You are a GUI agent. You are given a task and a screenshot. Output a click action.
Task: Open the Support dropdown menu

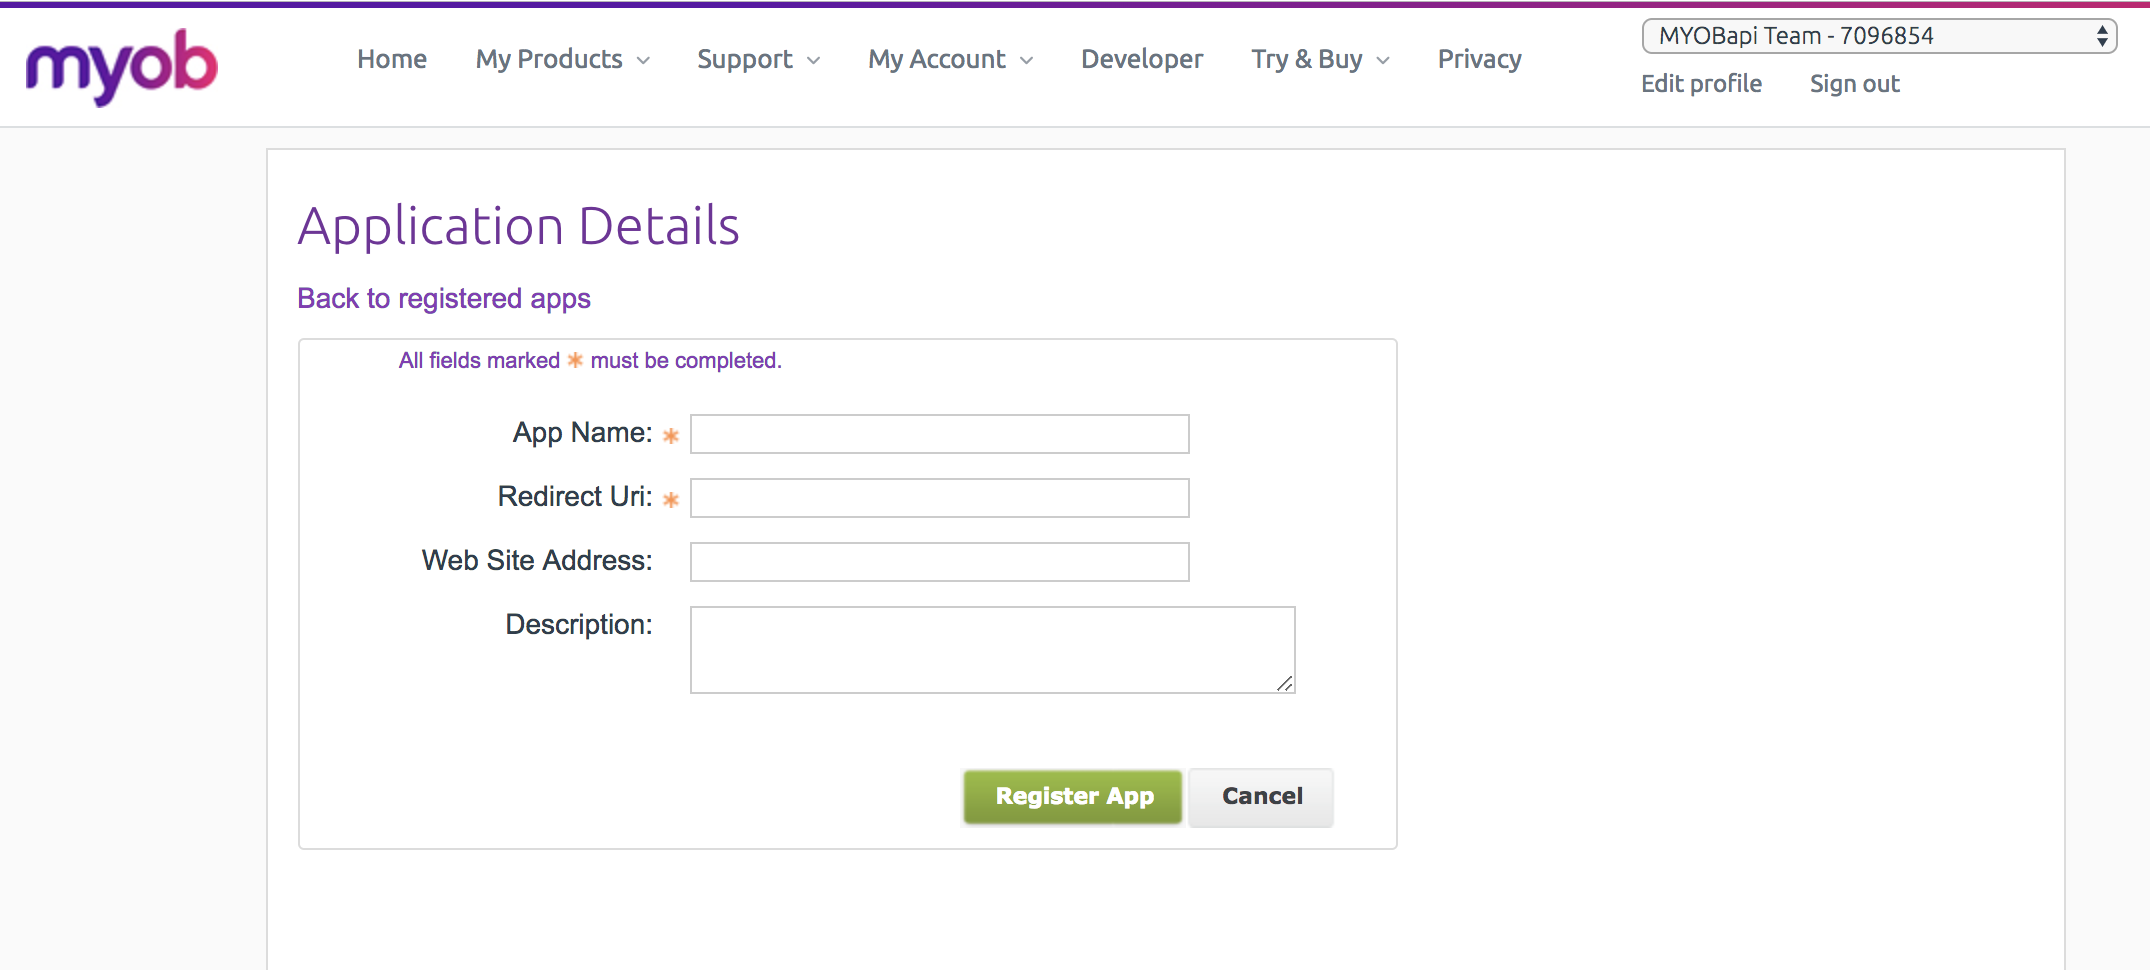758,59
